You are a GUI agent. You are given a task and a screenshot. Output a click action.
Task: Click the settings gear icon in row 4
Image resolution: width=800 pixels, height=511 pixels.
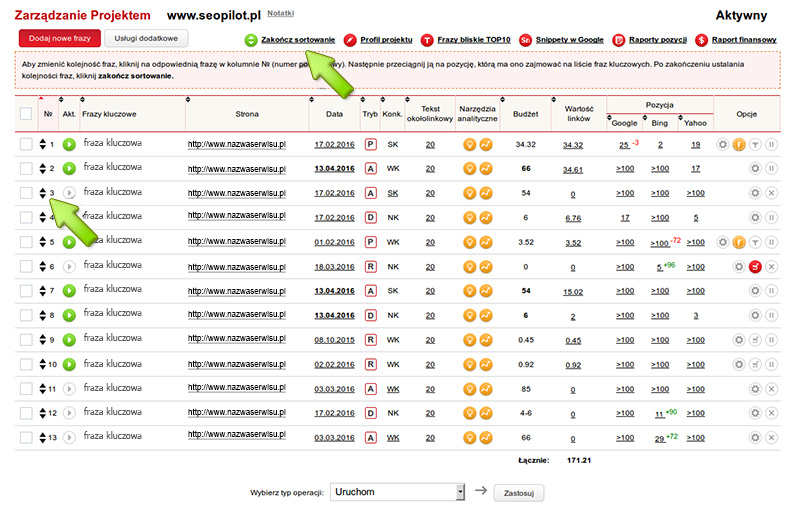coord(756,217)
